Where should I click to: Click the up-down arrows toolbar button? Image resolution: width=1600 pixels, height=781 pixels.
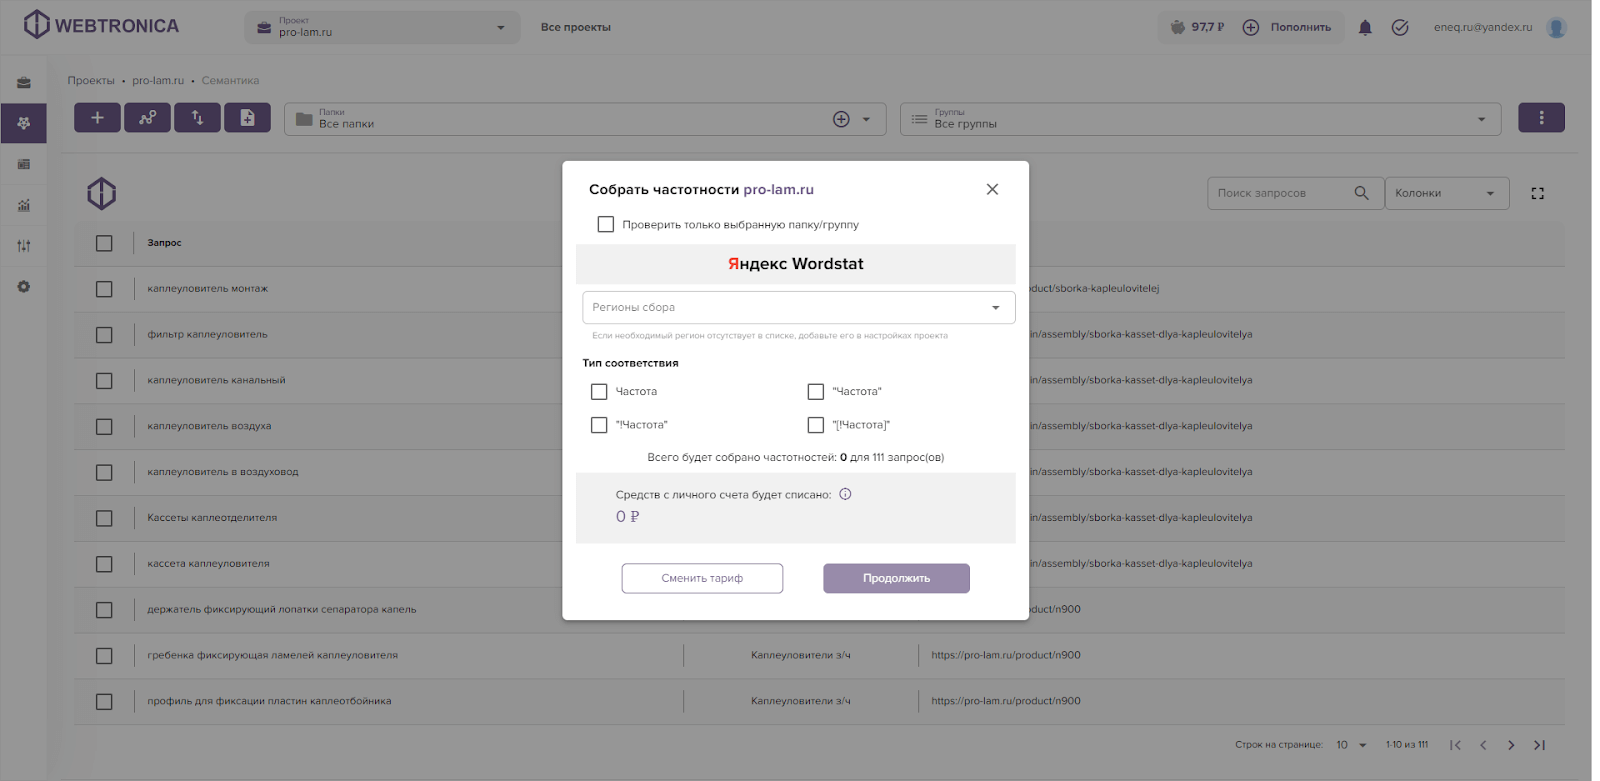pyautogui.click(x=197, y=118)
